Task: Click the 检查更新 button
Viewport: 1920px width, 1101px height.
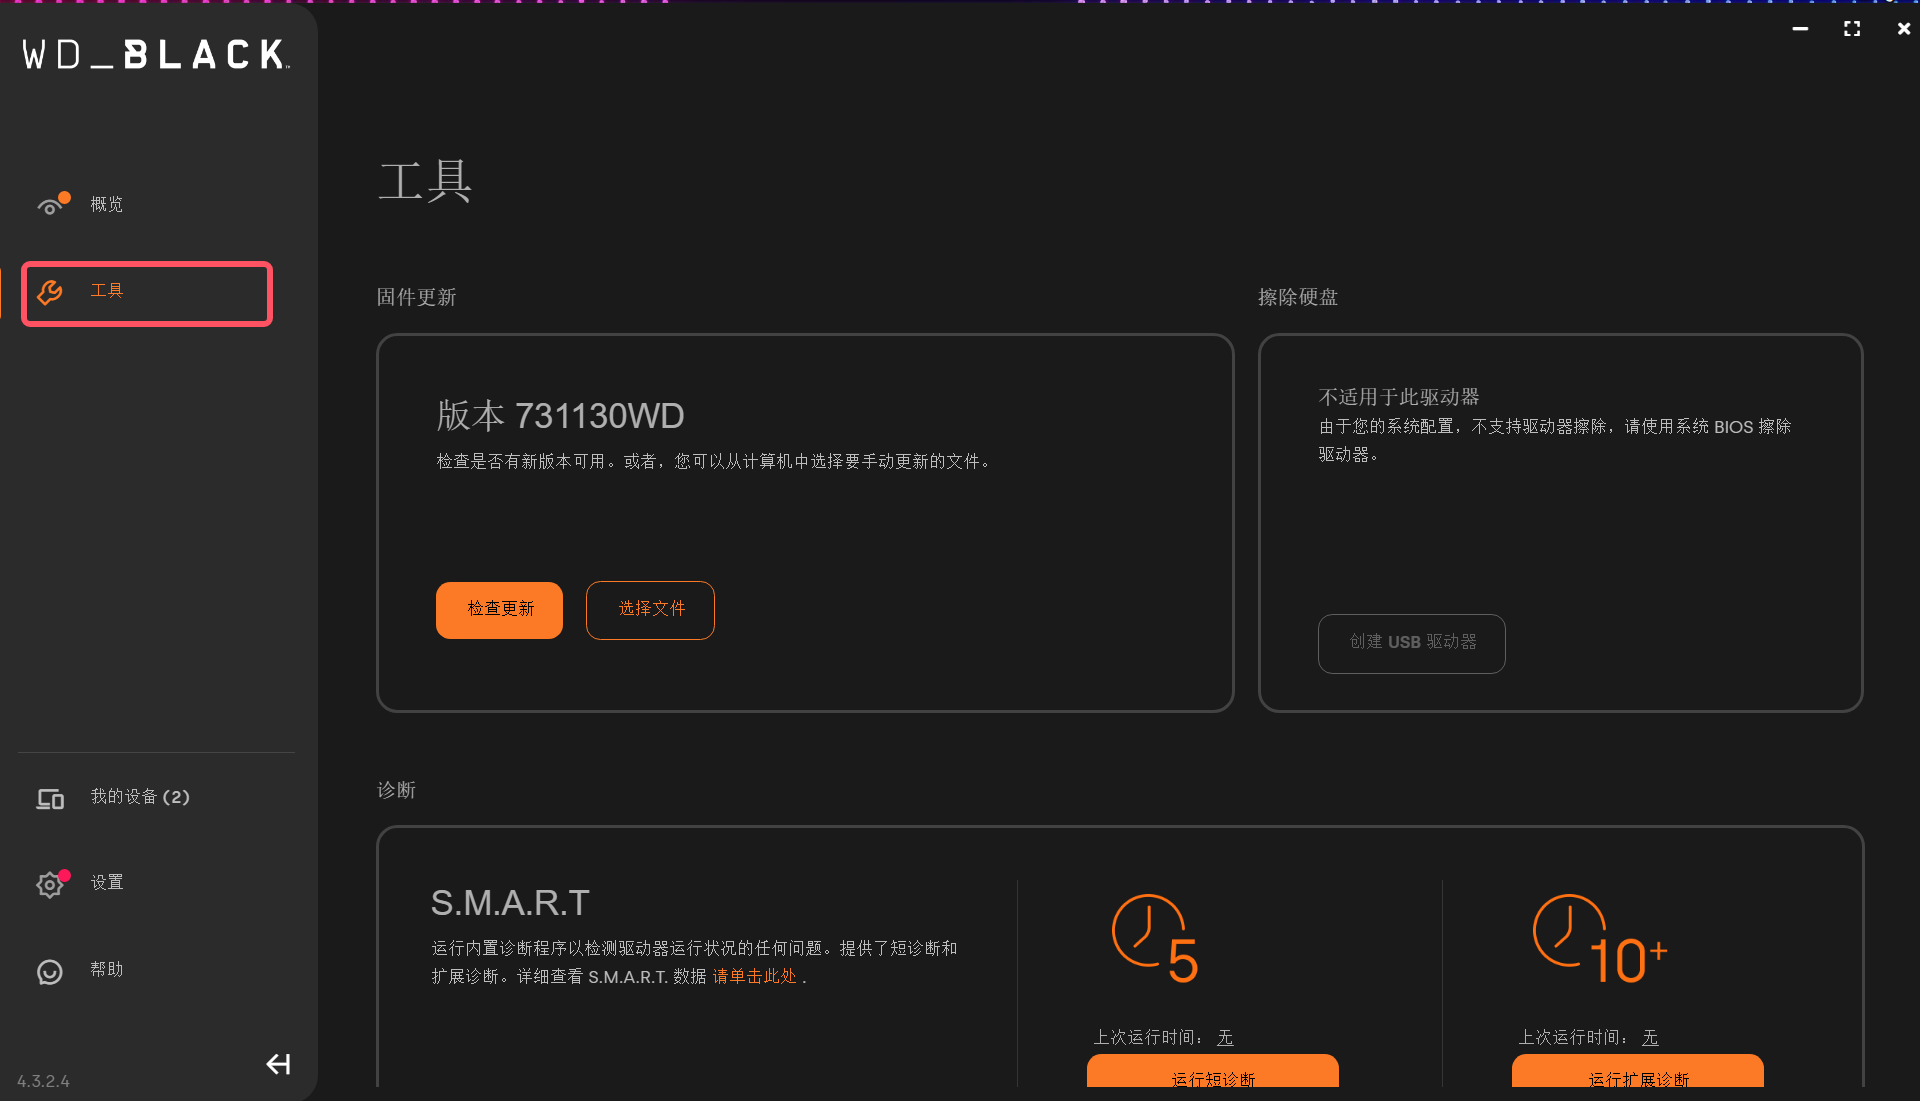Action: (499, 609)
